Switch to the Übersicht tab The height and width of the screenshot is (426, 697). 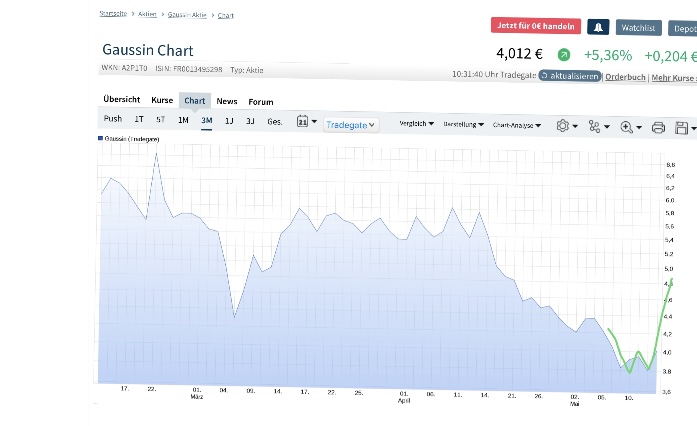coord(121,99)
